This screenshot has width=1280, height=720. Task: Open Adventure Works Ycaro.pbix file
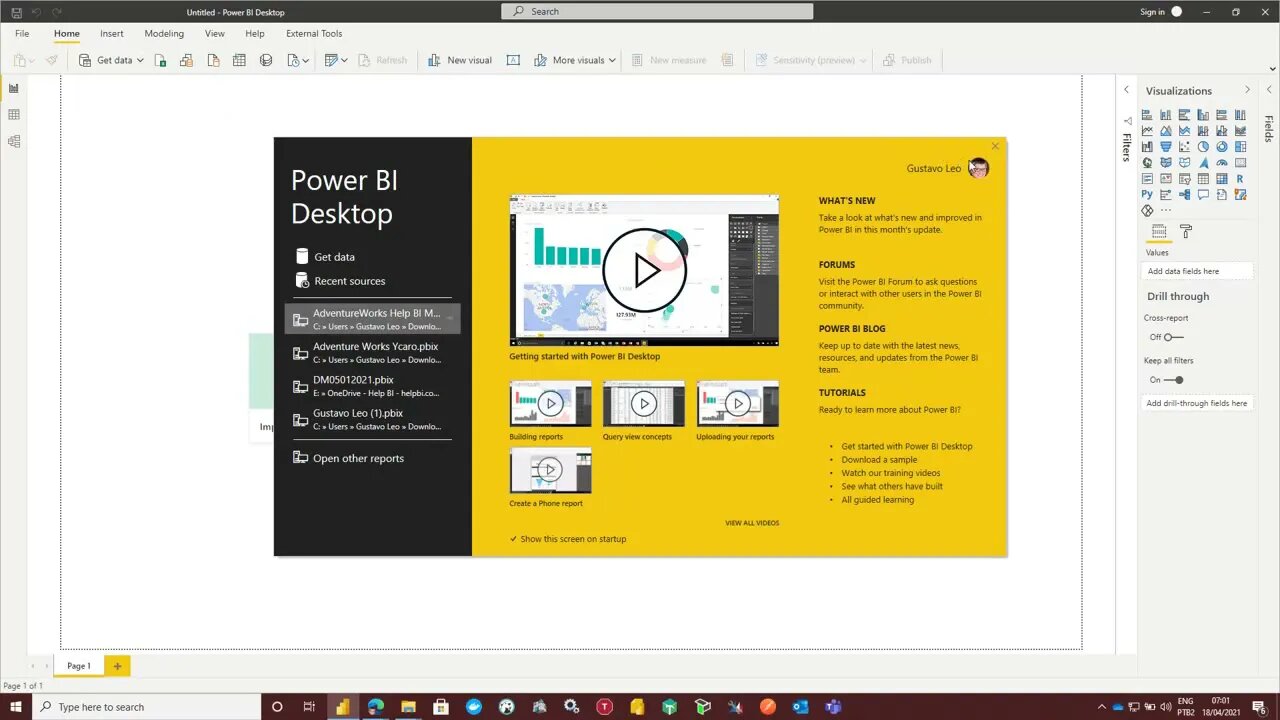click(x=372, y=352)
